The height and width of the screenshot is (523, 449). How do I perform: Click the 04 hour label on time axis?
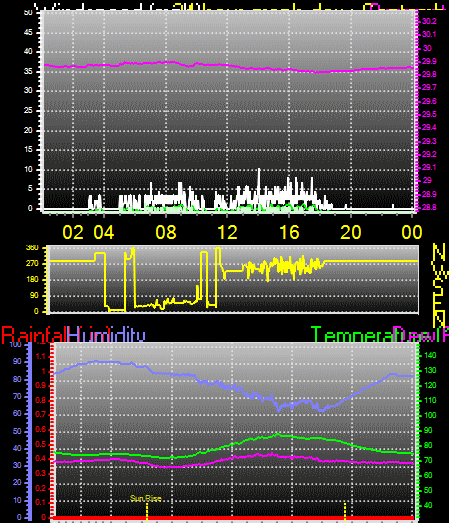pyautogui.click(x=104, y=232)
